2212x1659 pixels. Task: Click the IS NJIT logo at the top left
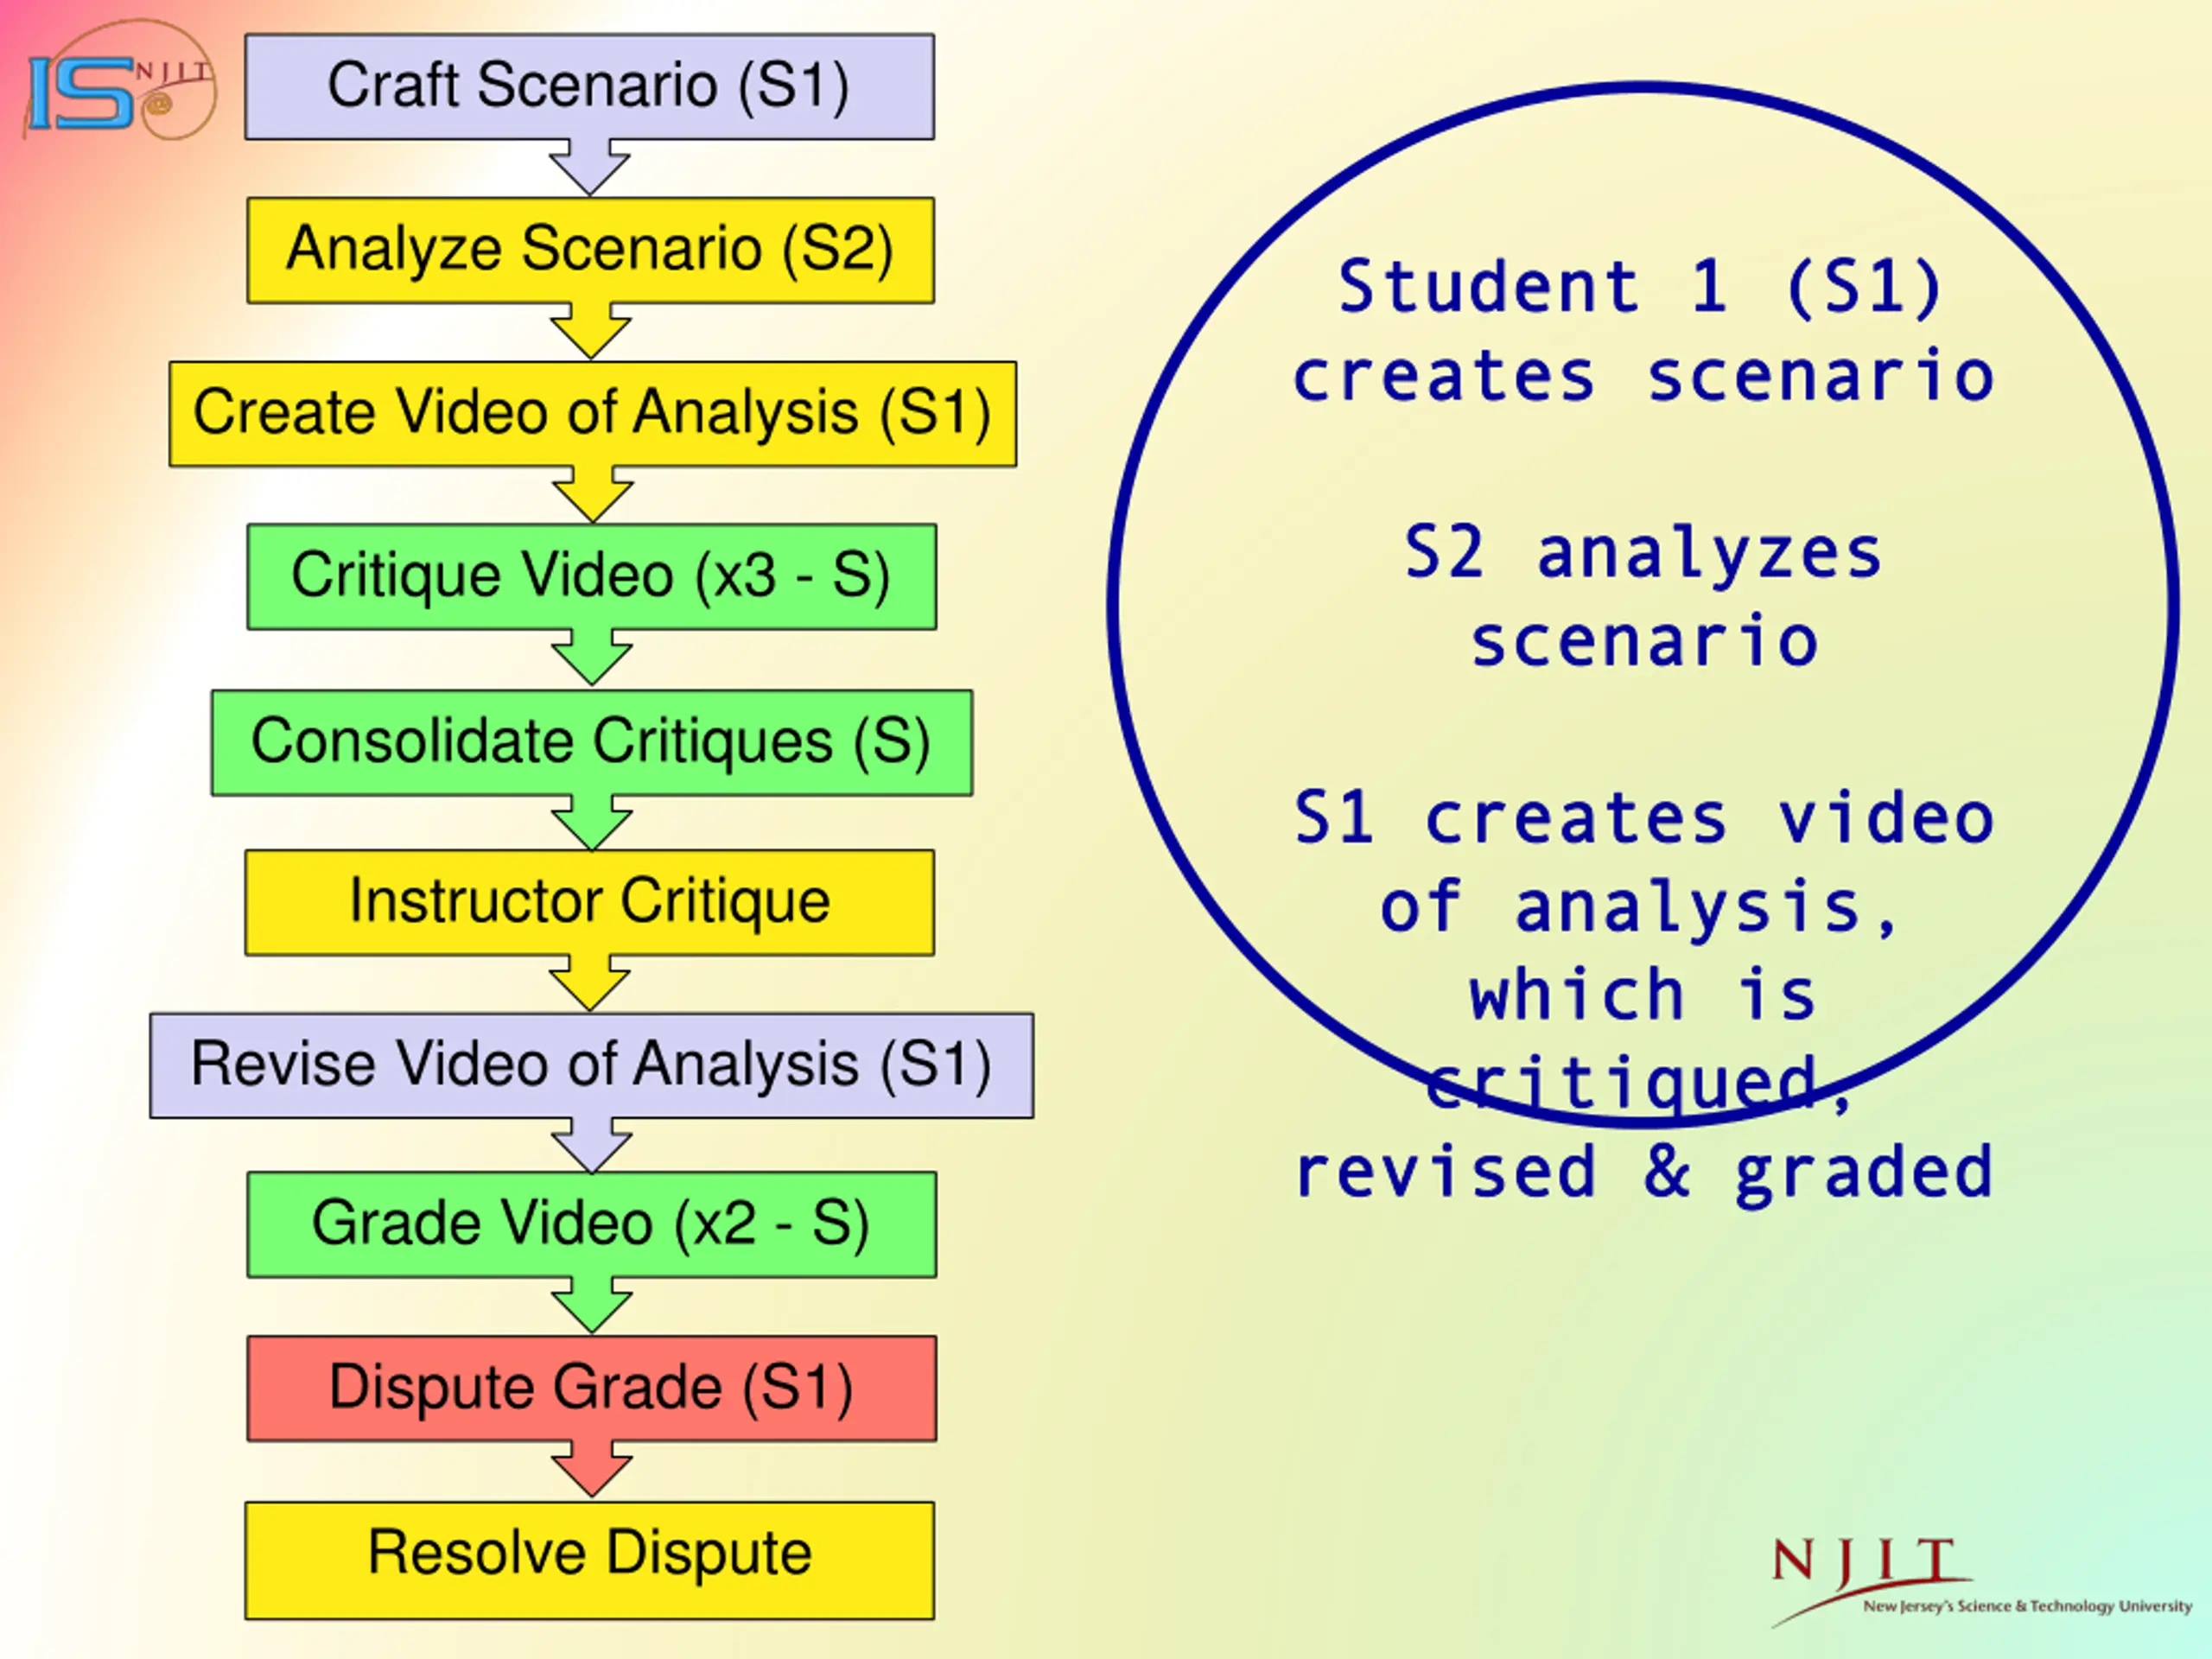click(120, 82)
